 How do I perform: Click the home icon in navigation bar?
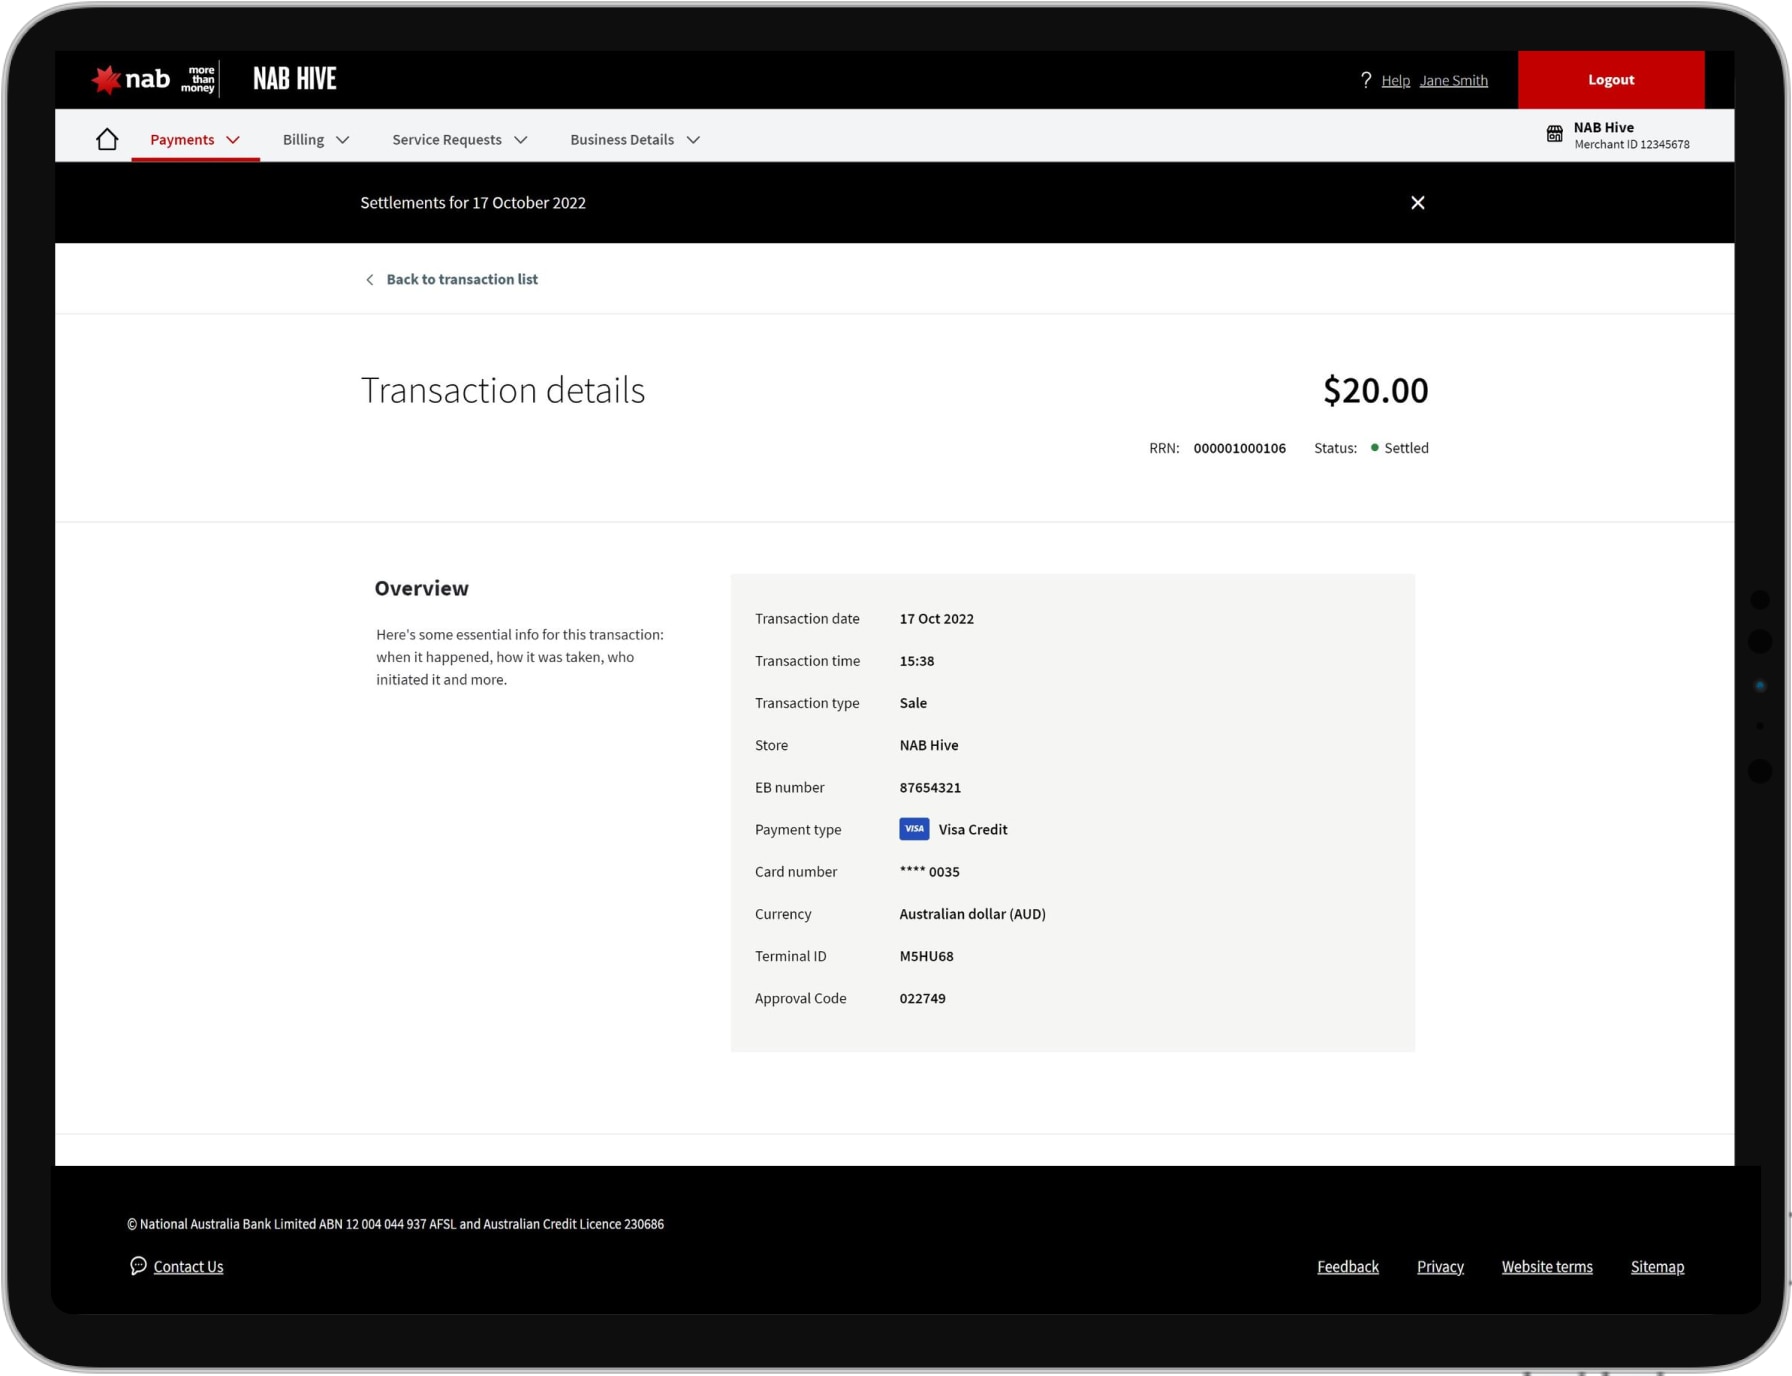coord(107,139)
